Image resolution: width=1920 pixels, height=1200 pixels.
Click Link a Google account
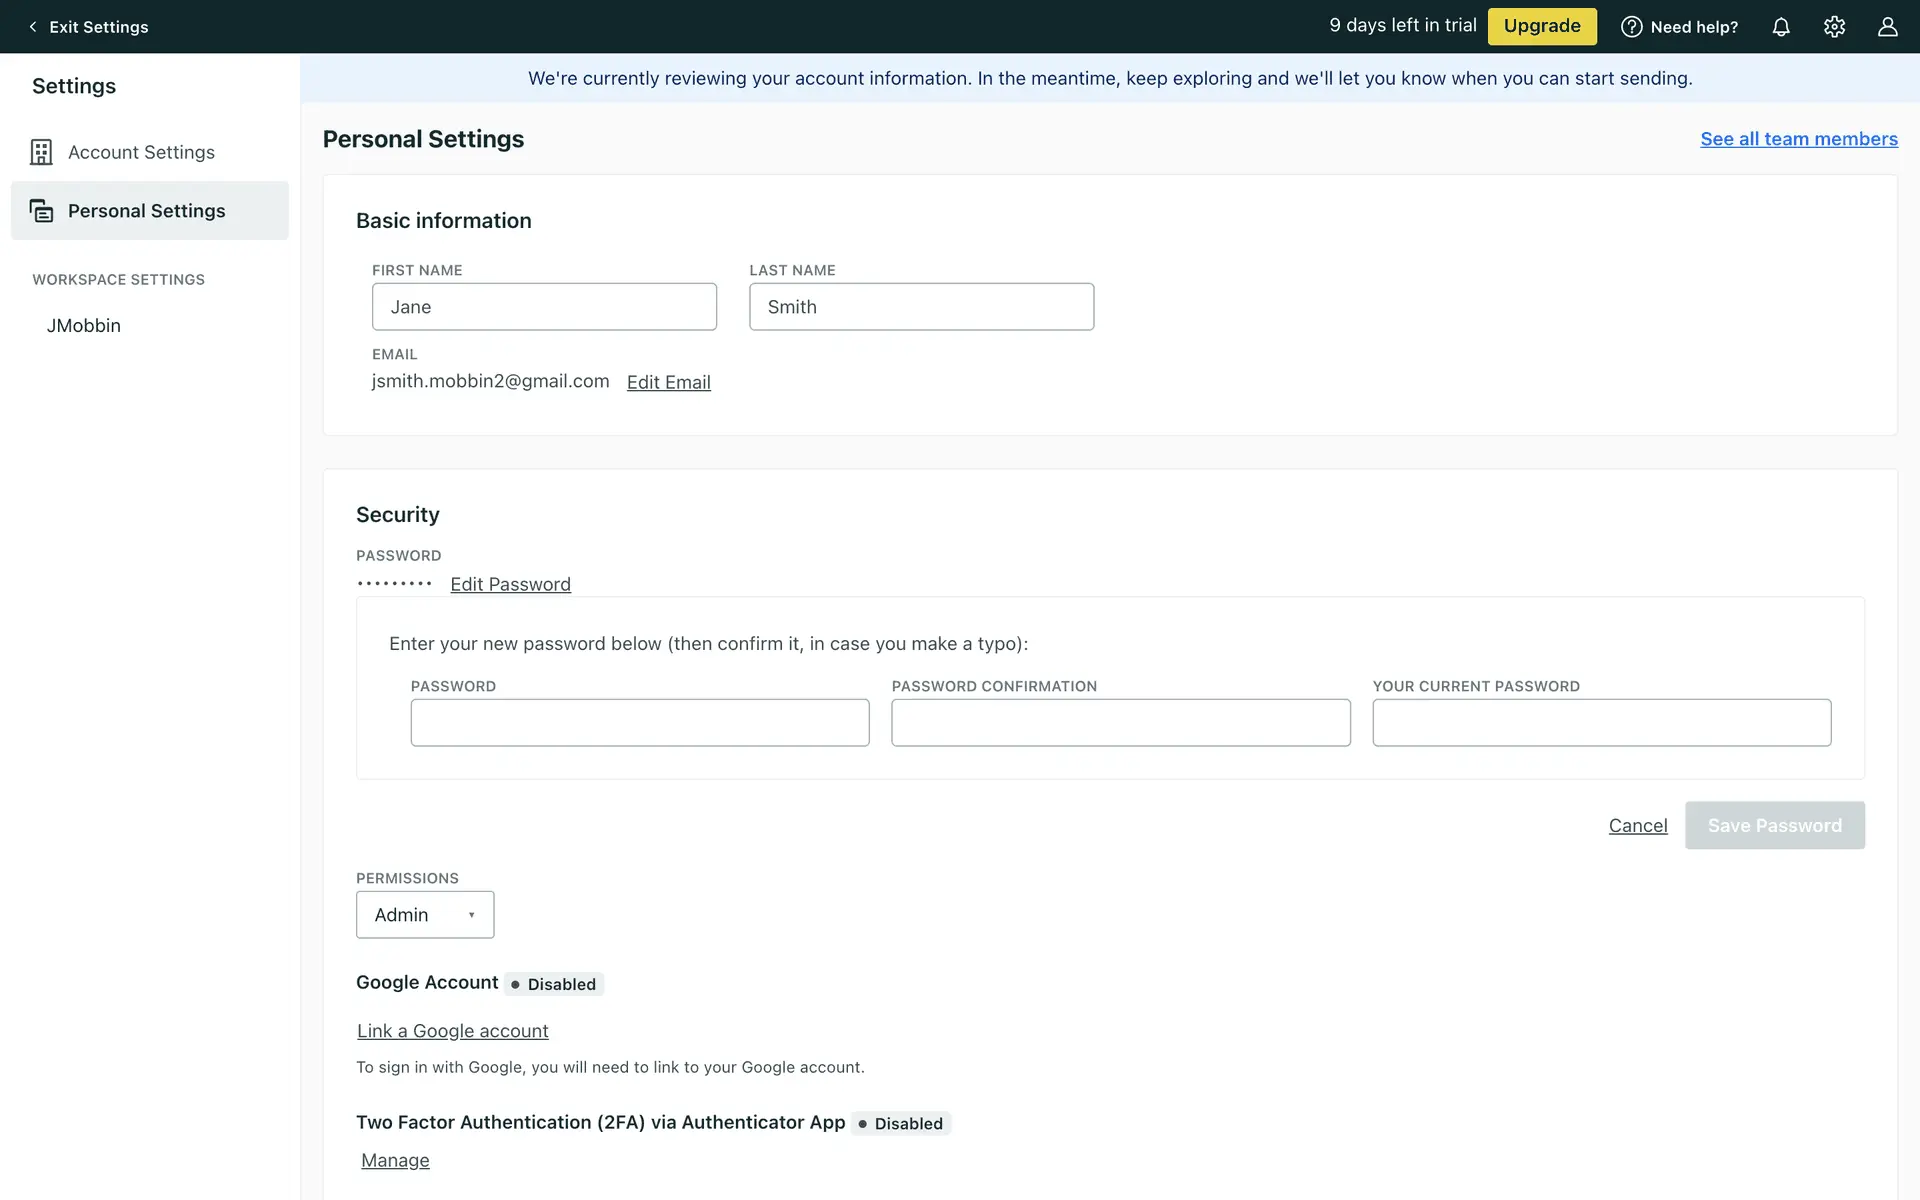(x=452, y=1031)
